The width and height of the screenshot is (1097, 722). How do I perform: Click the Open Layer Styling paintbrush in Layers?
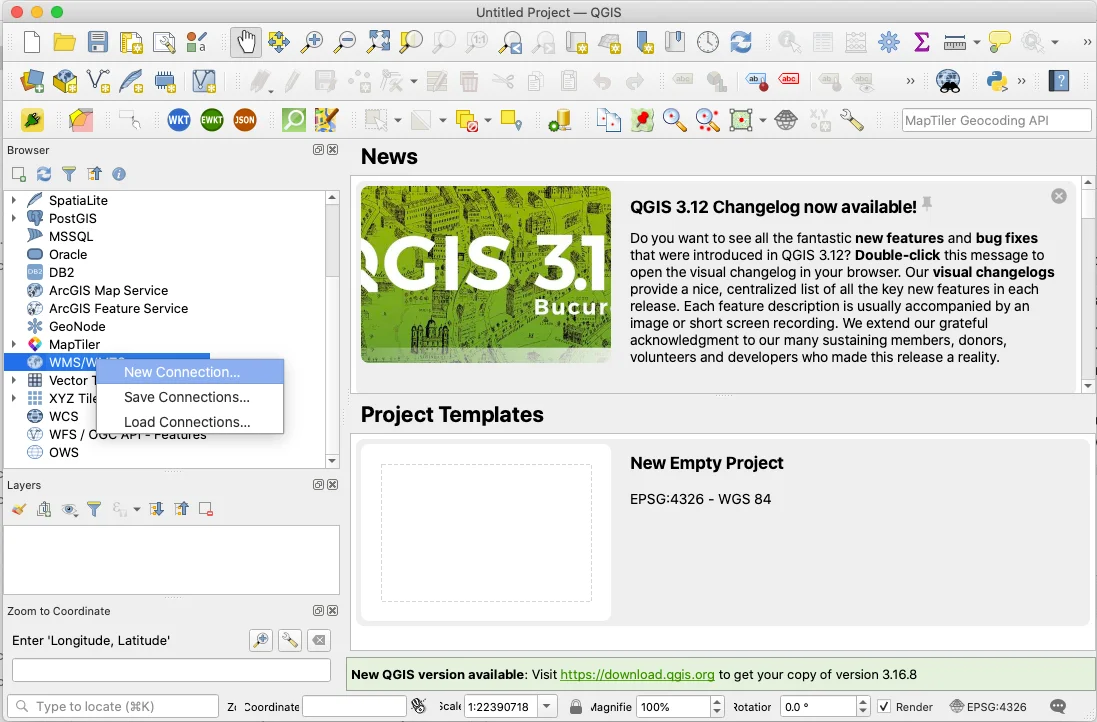coord(19,509)
